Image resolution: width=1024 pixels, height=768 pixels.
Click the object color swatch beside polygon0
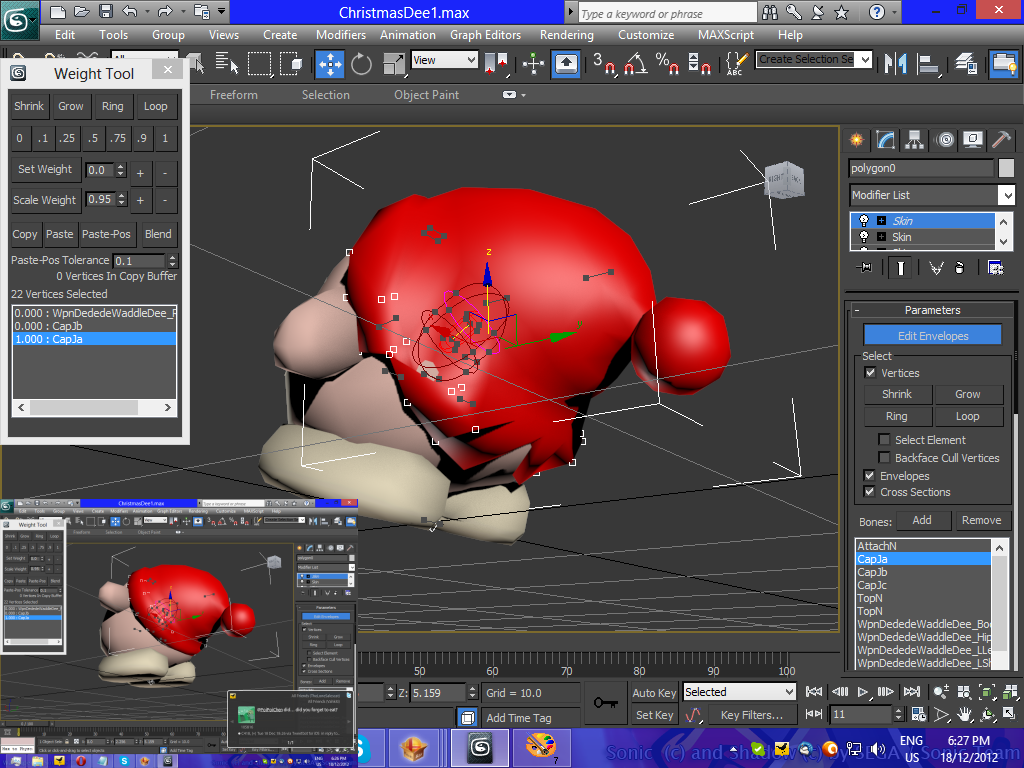point(1006,168)
